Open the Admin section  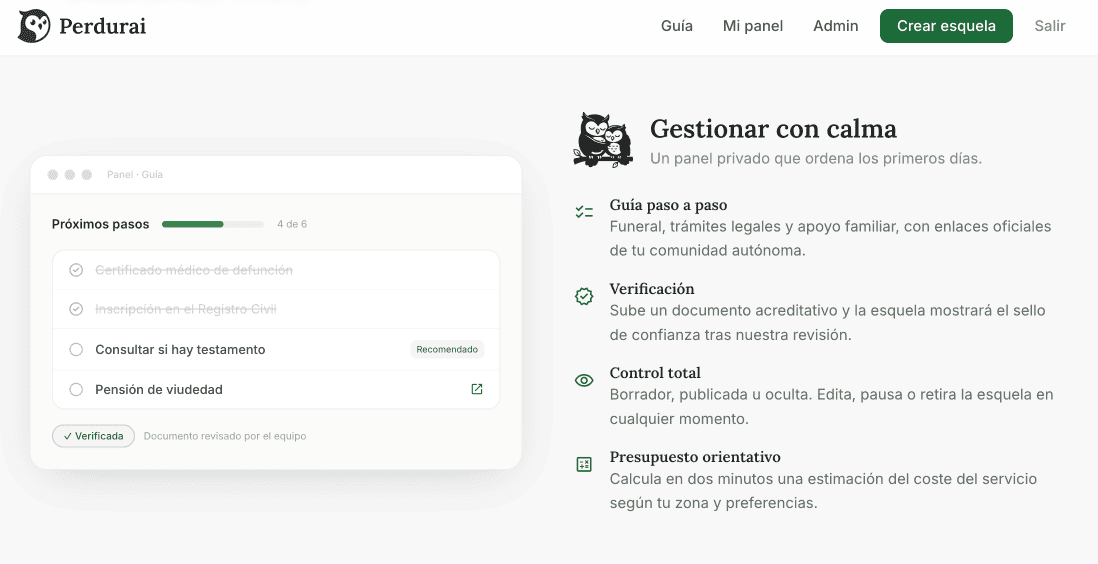pyautogui.click(x=835, y=26)
